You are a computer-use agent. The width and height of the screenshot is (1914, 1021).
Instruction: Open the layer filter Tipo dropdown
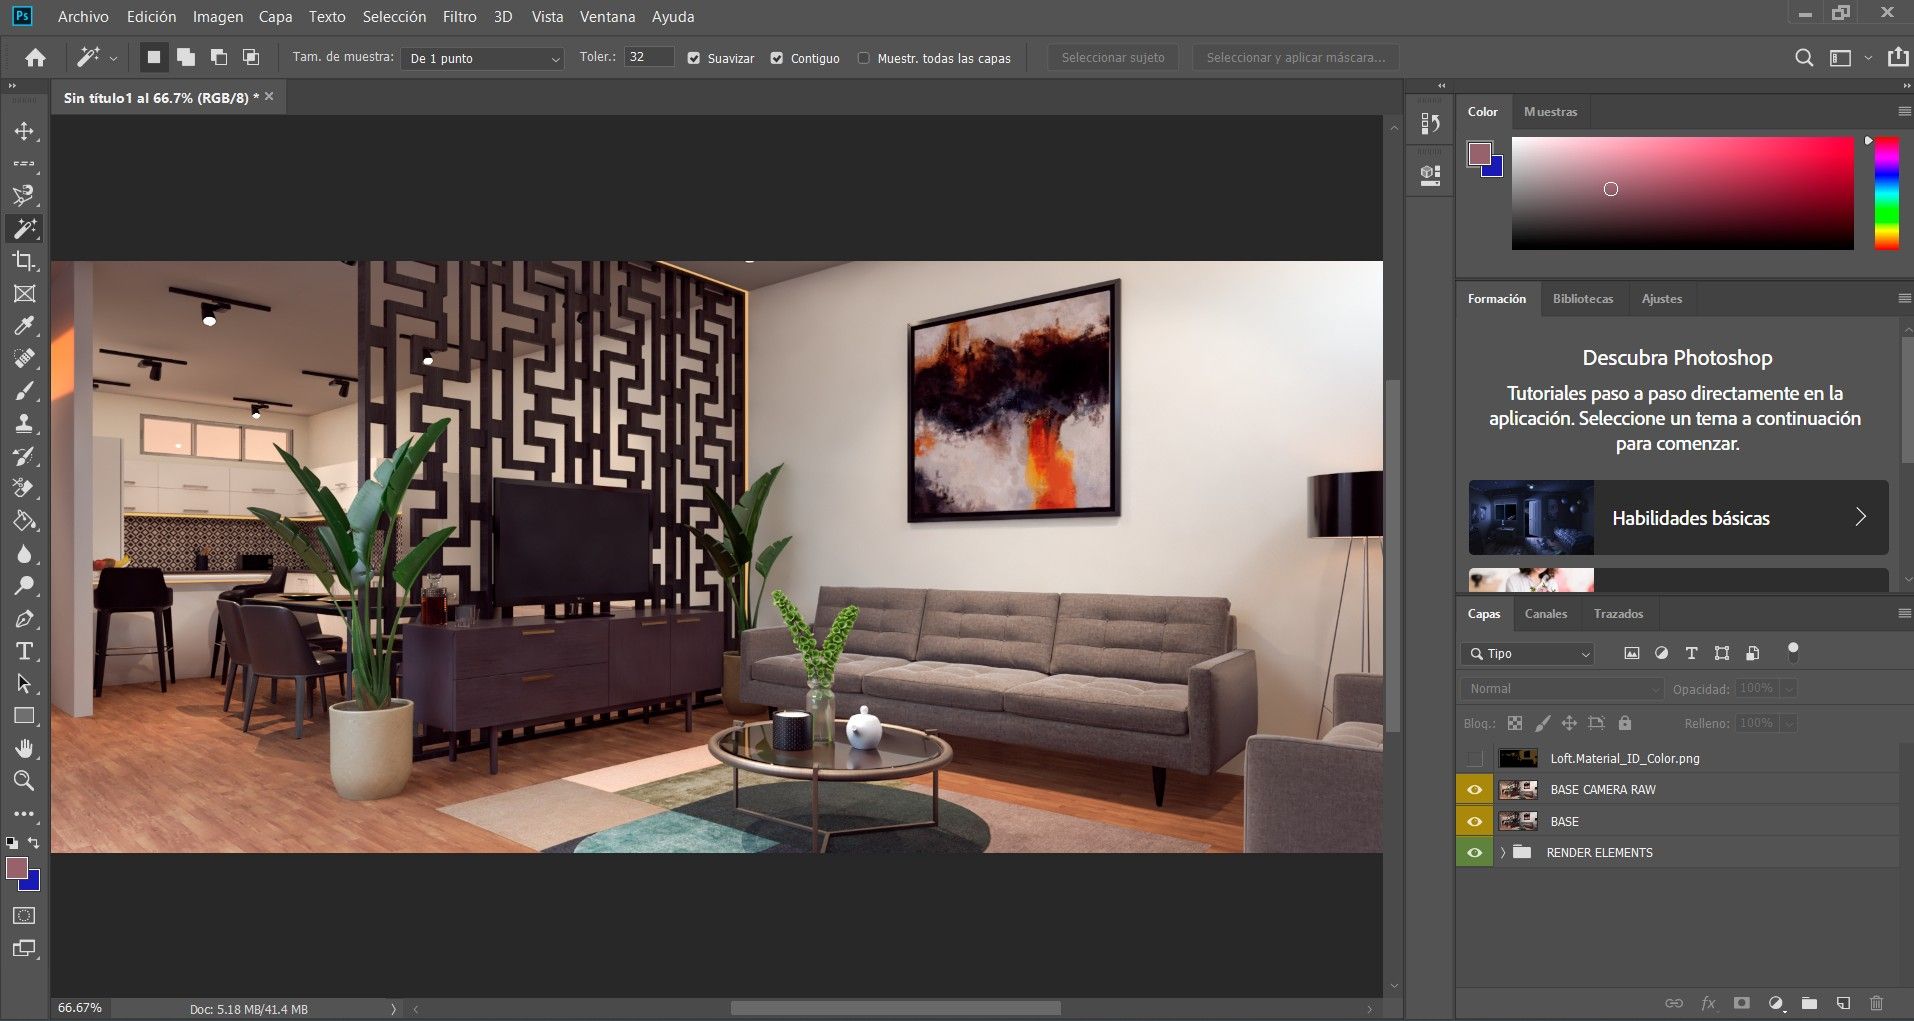[x=1527, y=654]
